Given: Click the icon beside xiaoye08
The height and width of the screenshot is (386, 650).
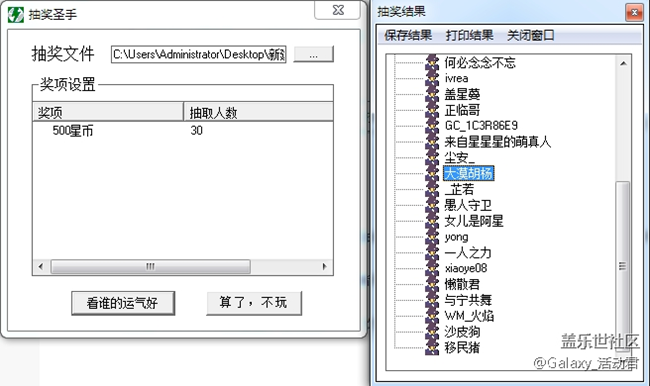Looking at the screenshot, I should [432, 268].
